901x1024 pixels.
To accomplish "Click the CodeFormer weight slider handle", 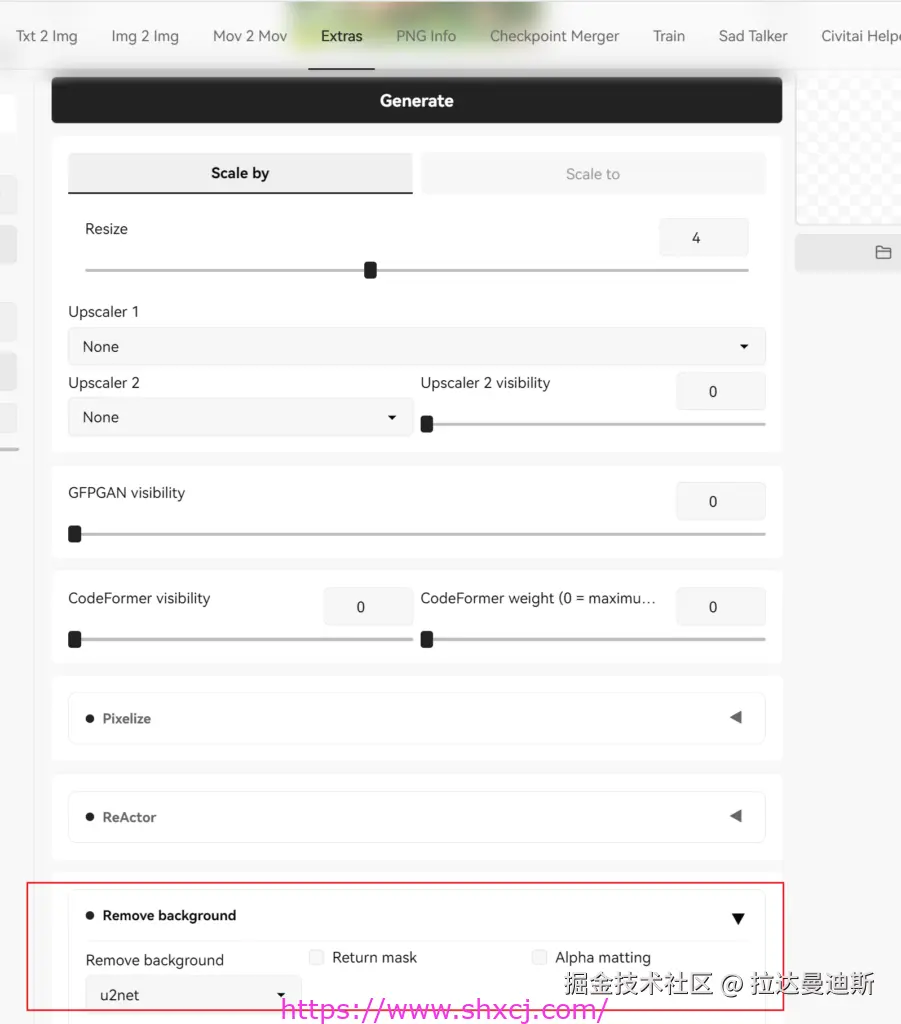I will point(427,639).
